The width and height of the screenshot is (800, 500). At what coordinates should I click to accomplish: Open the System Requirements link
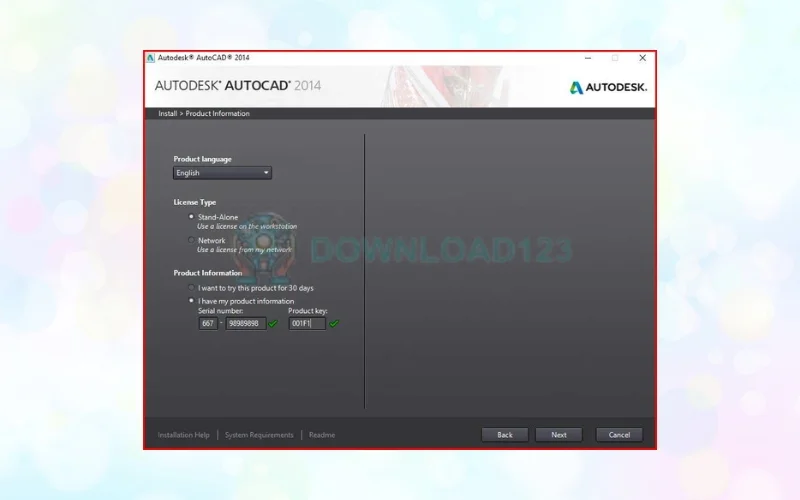pyautogui.click(x=259, y=435)
